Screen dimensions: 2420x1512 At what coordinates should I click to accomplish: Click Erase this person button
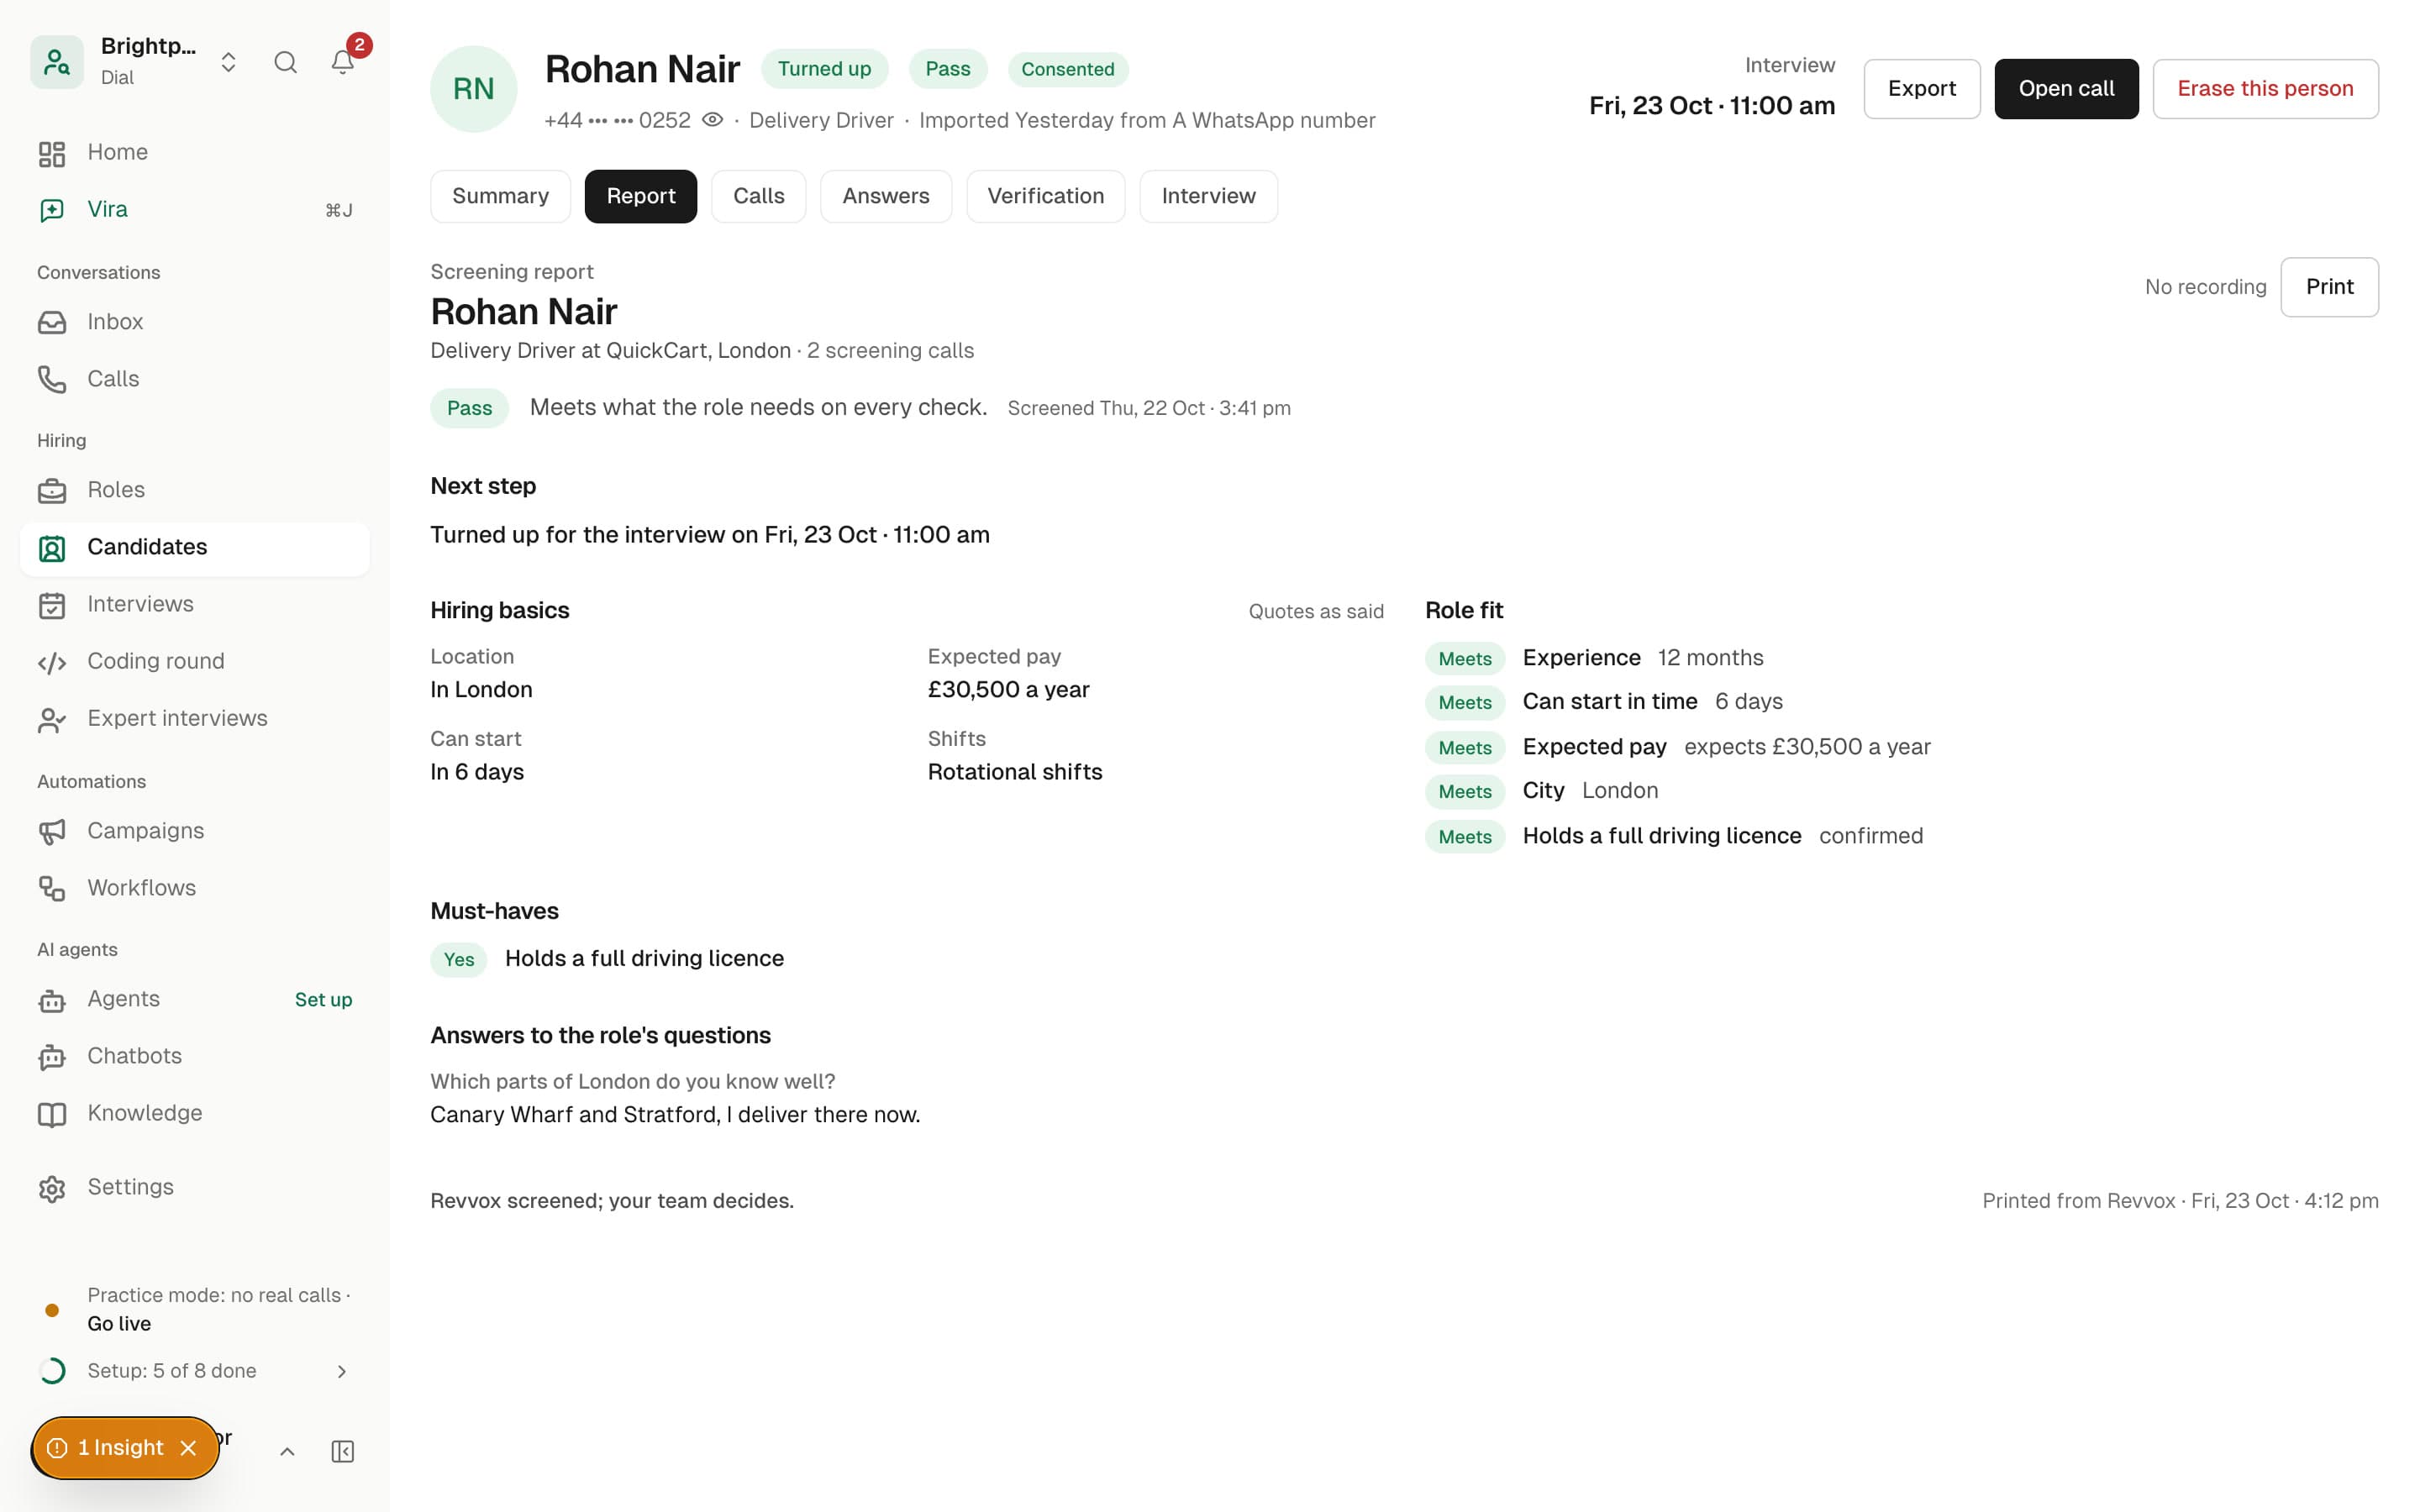2265,89
